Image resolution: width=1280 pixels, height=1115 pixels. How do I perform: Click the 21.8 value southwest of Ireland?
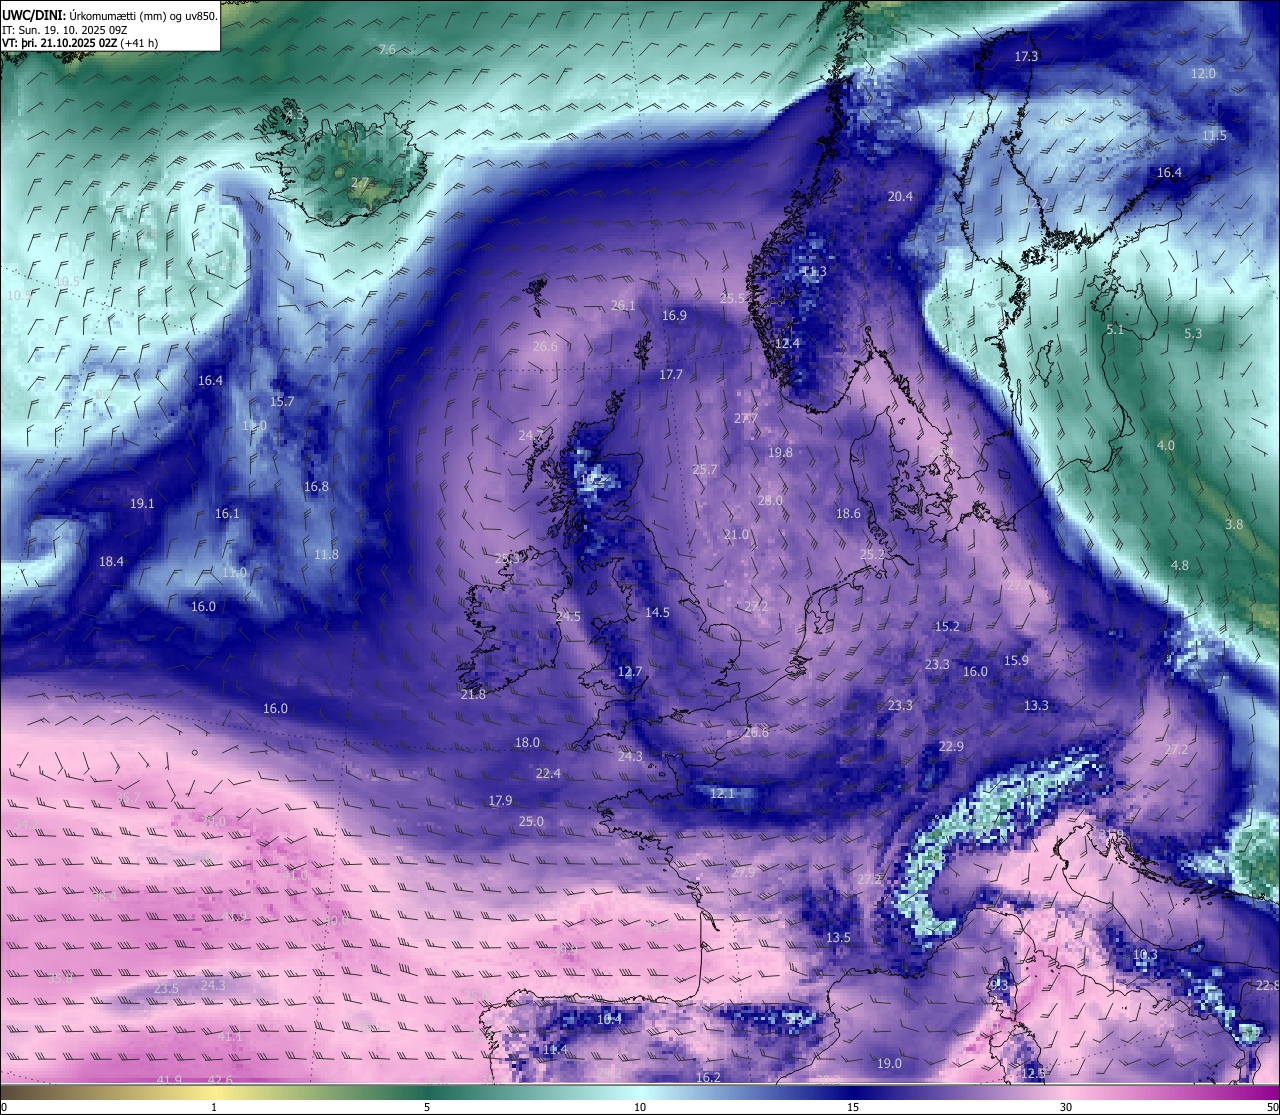tap(473, 694)
